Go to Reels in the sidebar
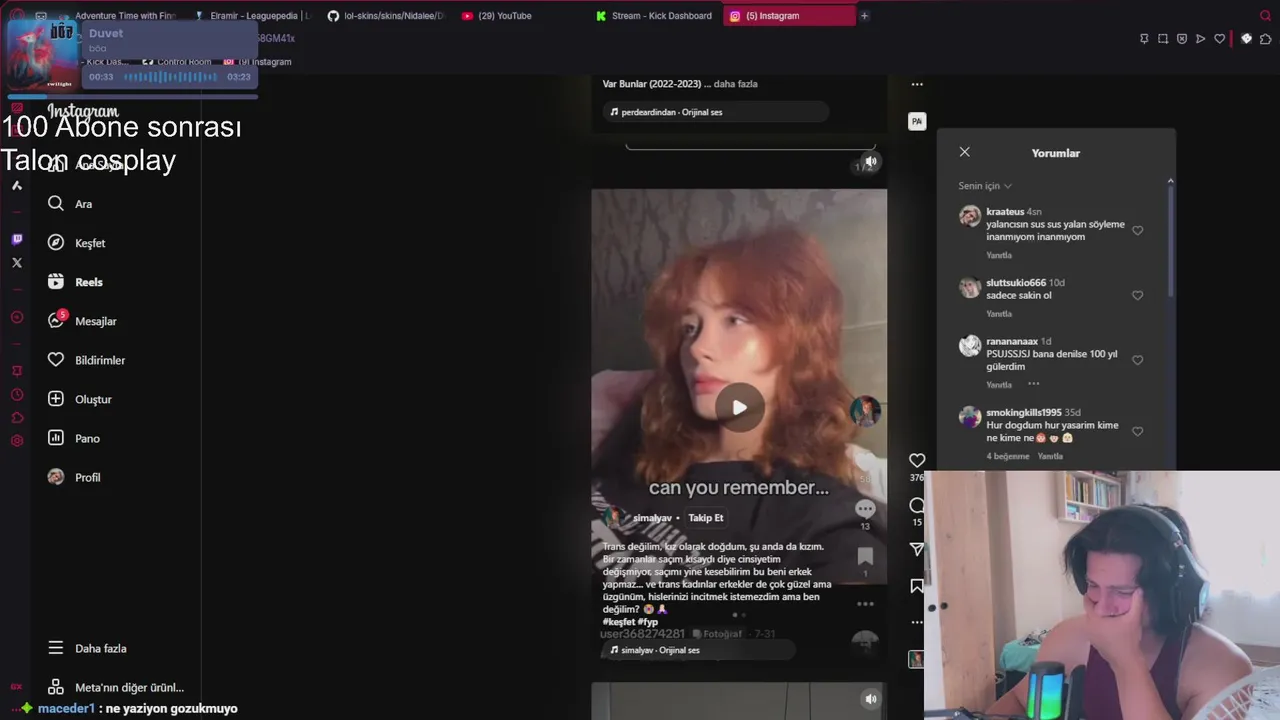This screenshot has height=720, width=1280. click(75, 282)
